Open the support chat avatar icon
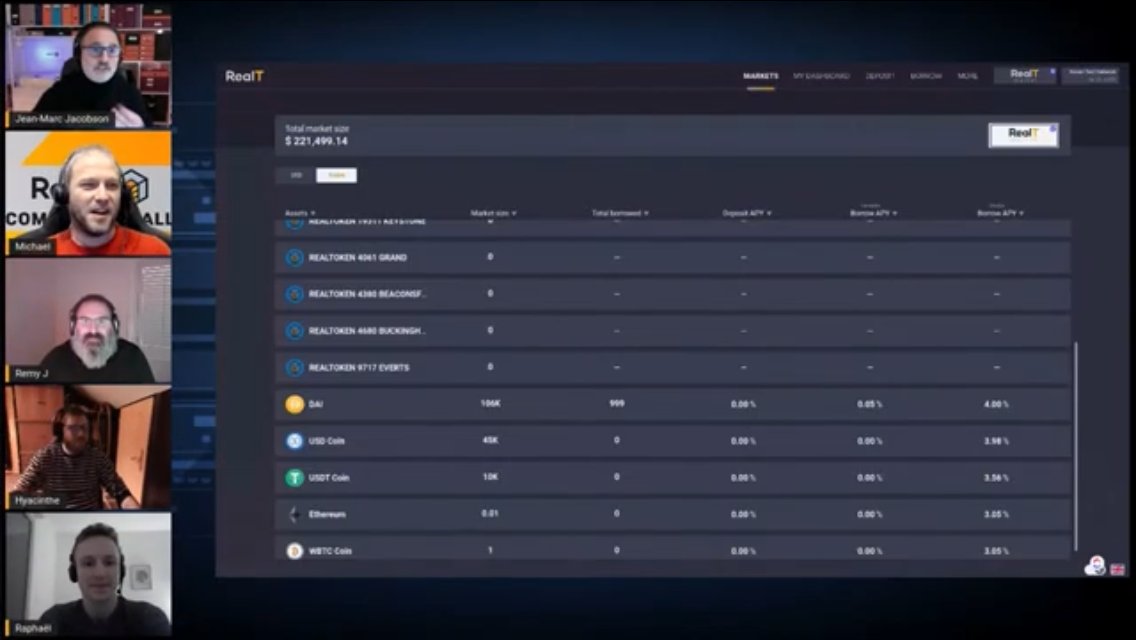This screenshot has height=640, width=1136. point(1095,566)
